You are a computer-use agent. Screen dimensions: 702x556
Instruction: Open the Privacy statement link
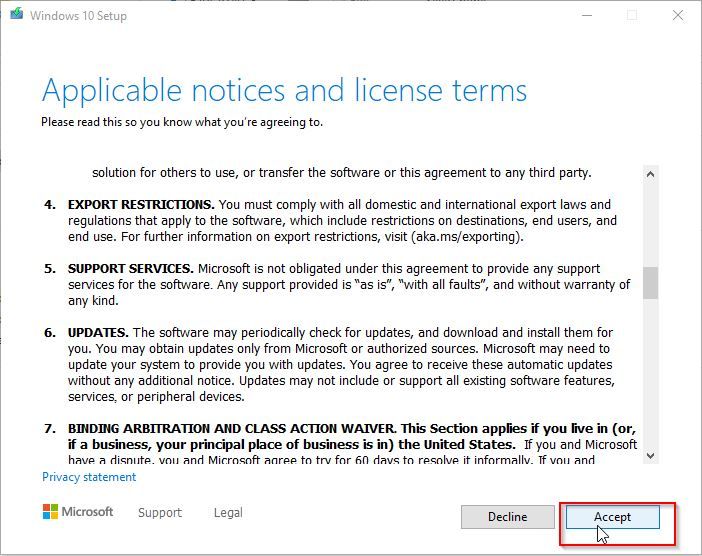point(89,477)
